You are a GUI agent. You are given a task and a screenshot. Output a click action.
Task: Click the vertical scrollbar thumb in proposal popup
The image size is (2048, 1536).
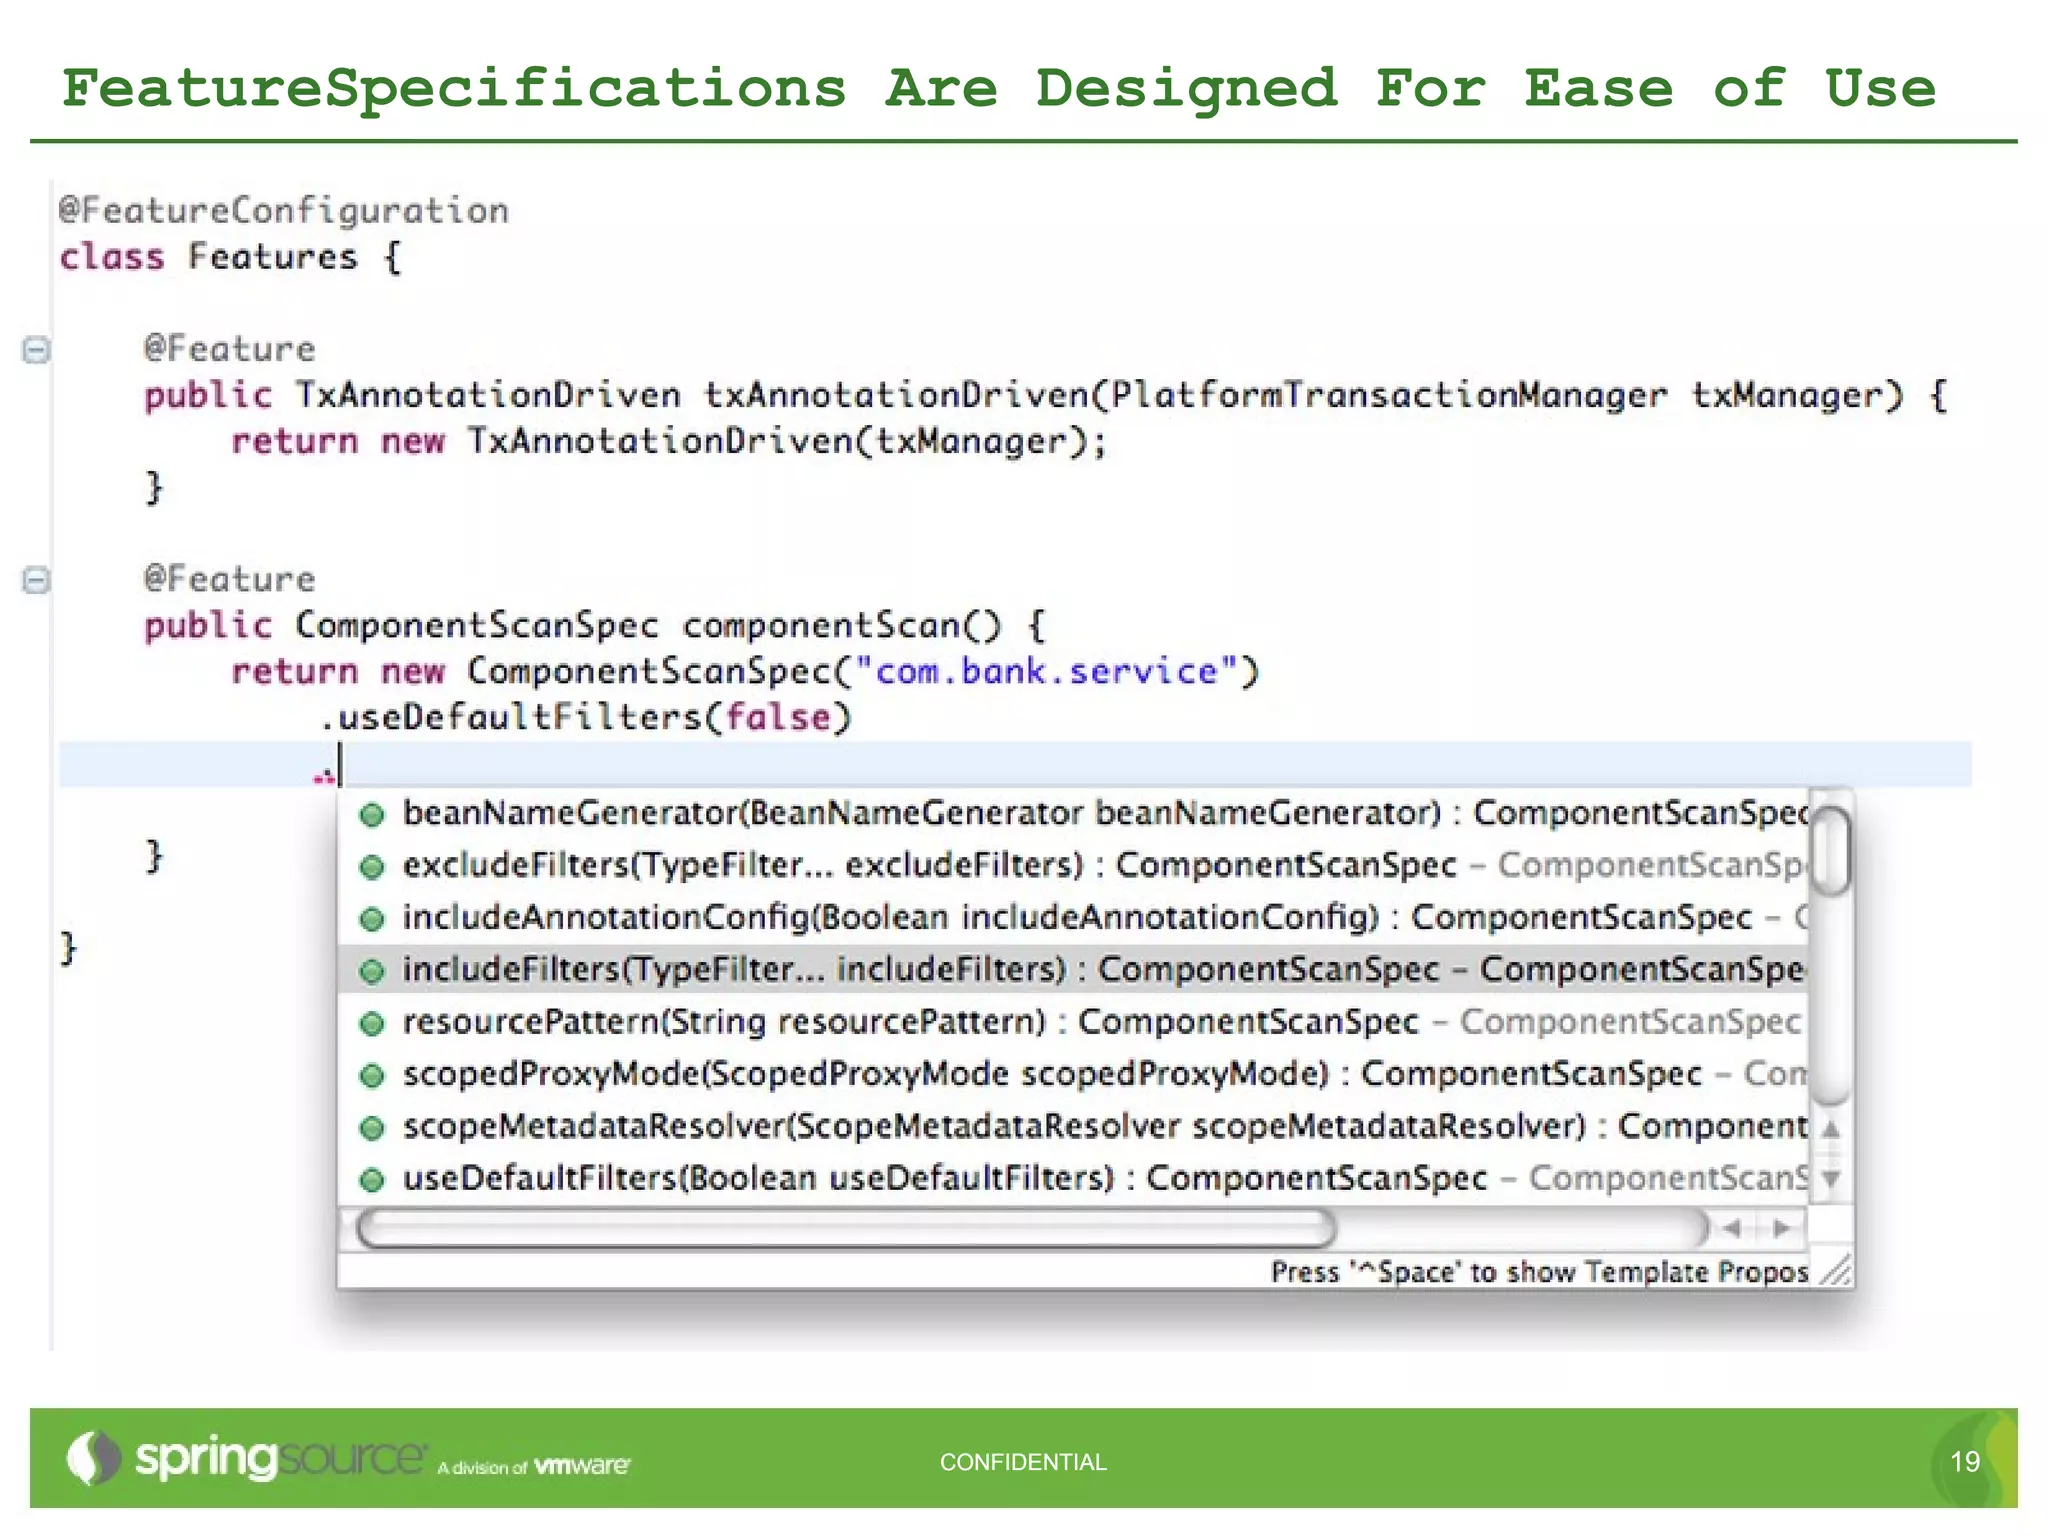pyautogui.click(x=1831, y=850)
